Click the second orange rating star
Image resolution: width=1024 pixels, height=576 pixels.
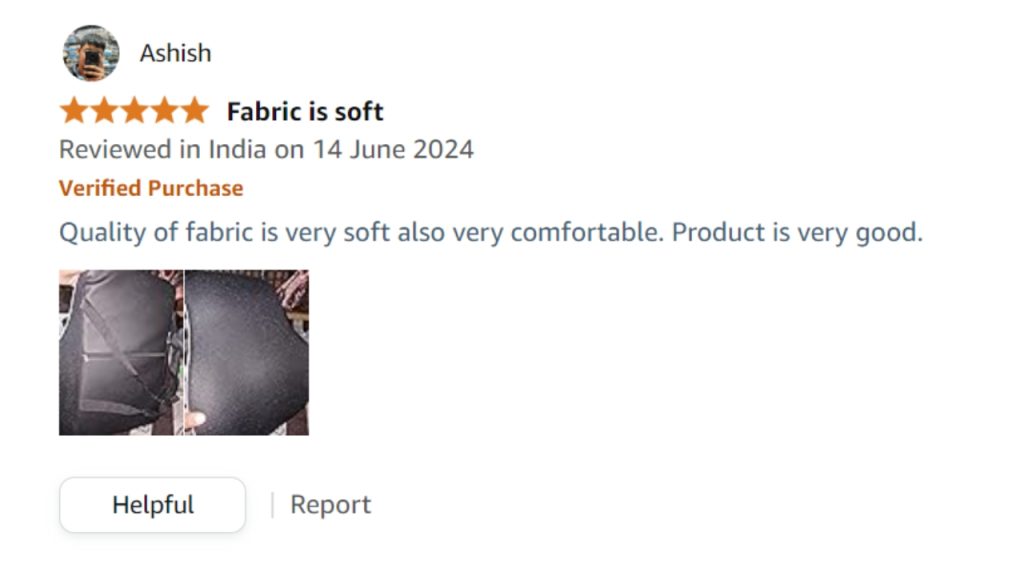(x=104, y=110)
